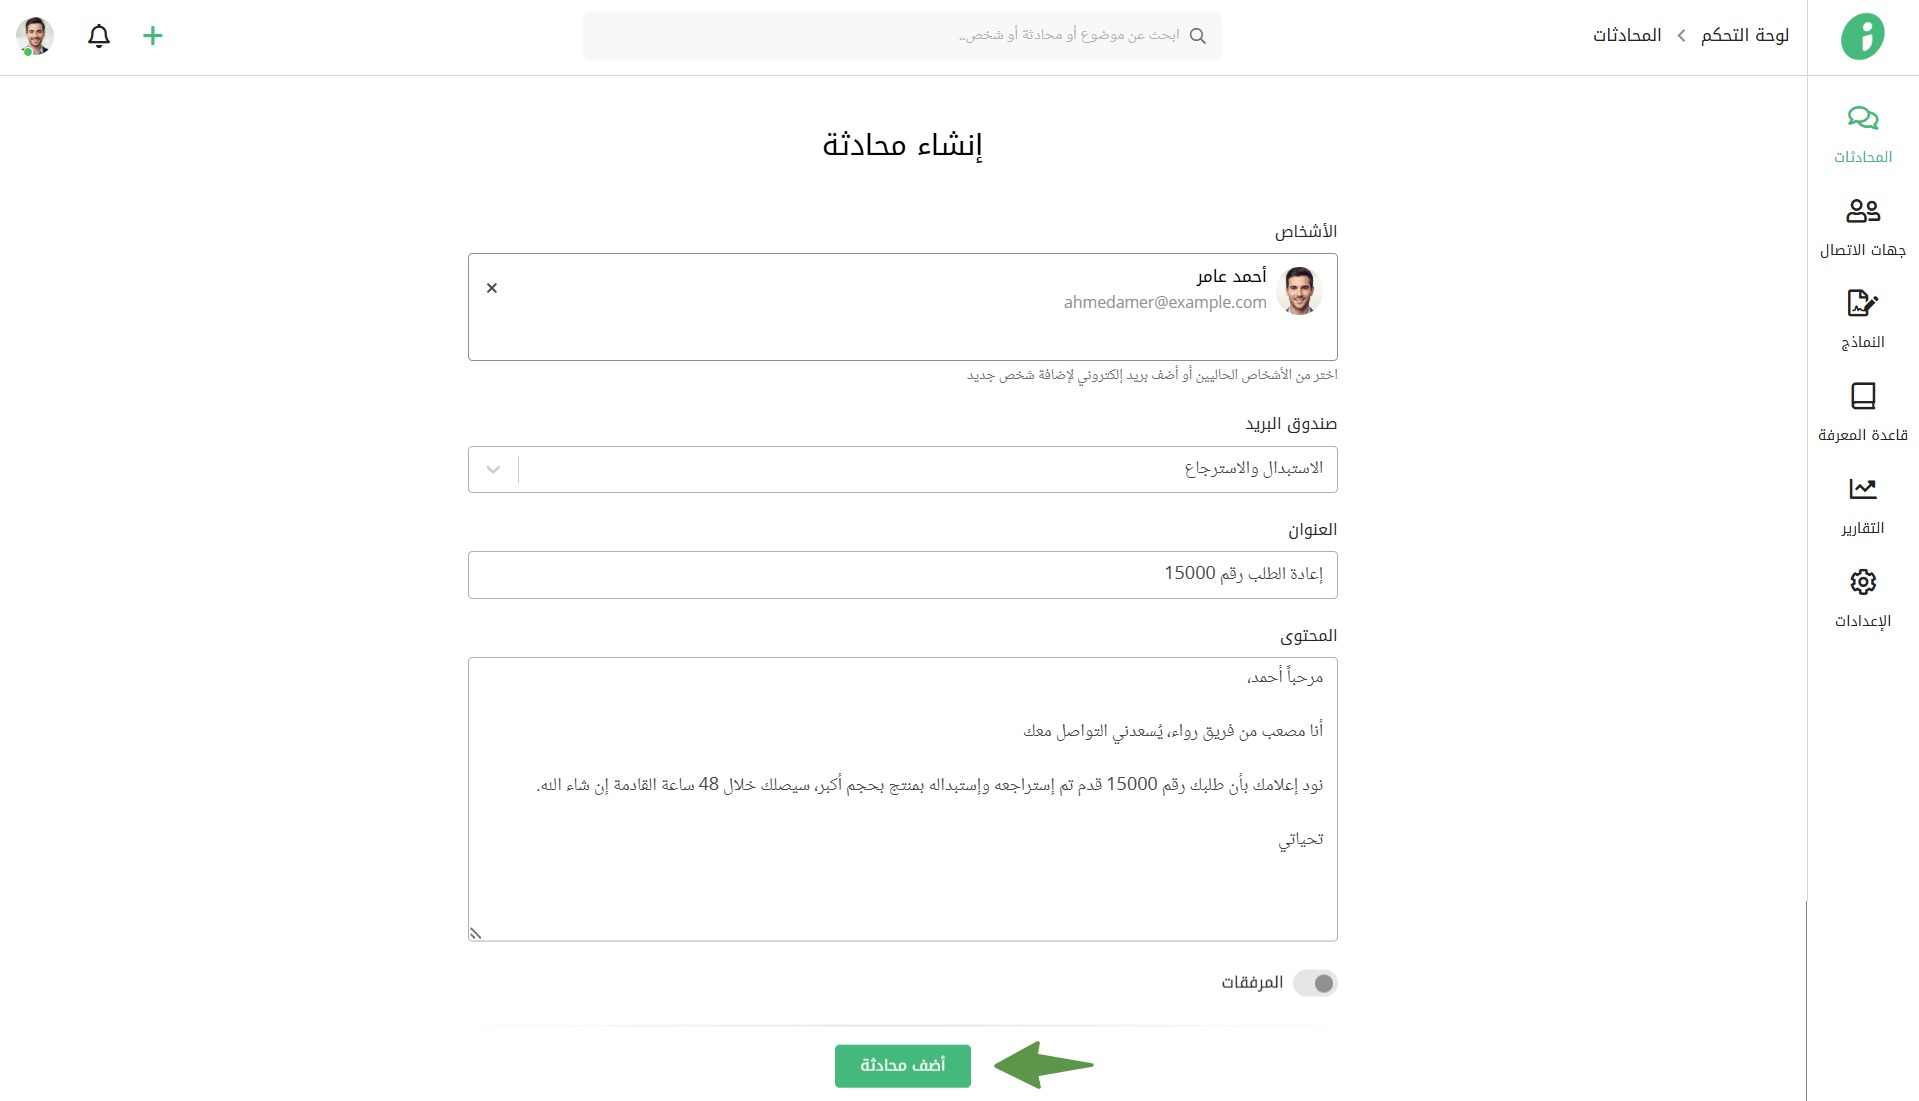Click the المحادثات breadcrumb item
Screen dimensions: 1919x1101
pyautogui.click(x=1627, y=36)
